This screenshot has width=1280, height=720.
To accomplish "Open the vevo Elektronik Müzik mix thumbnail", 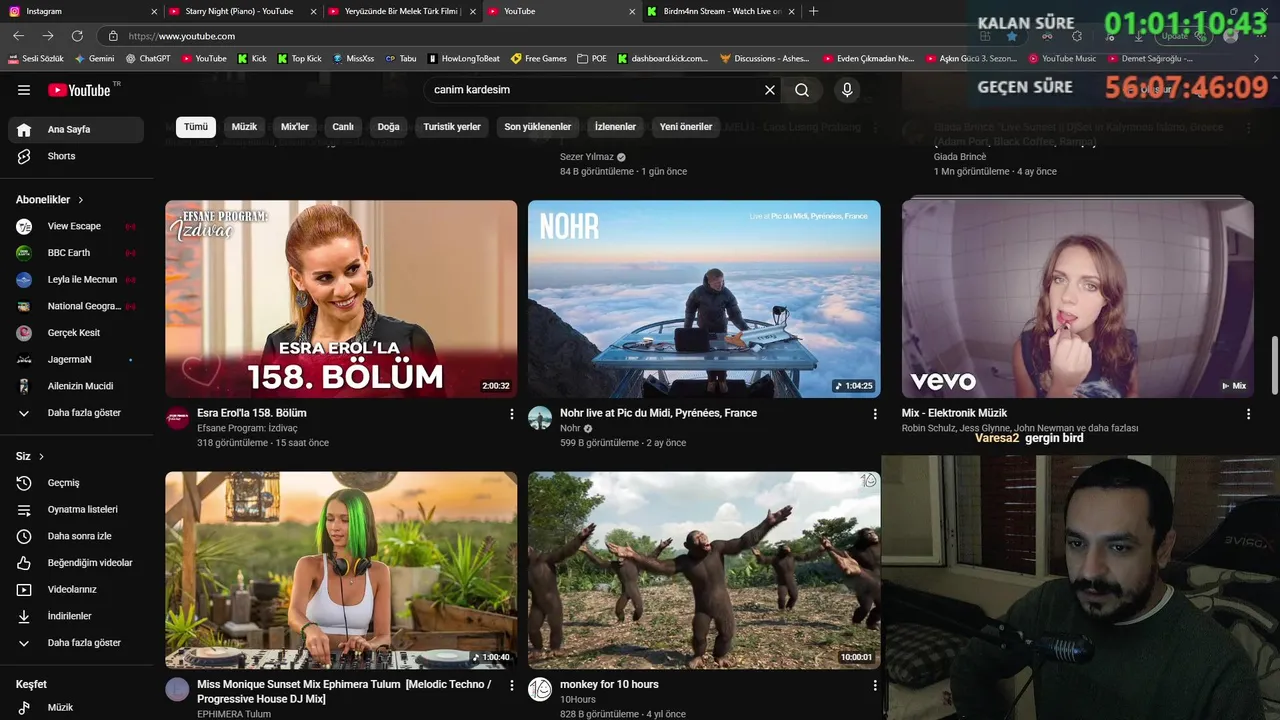I will click(1077, 299).
